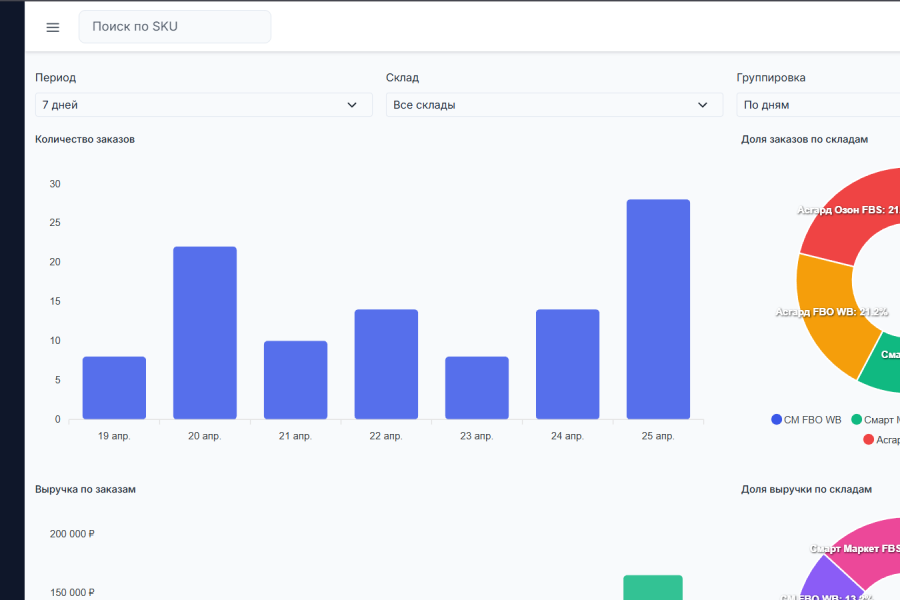Open the 'Группировка' dropdown showing По дням
The width and height of the screenshot is (900, 600).
pos(818,105)
